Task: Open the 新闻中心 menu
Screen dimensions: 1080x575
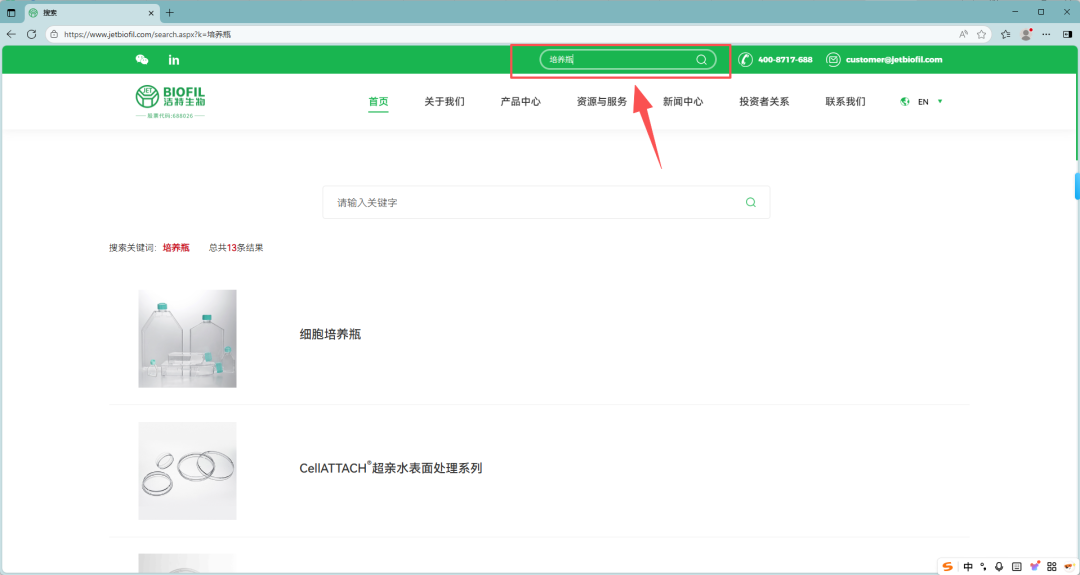Action: coord(683,101)
